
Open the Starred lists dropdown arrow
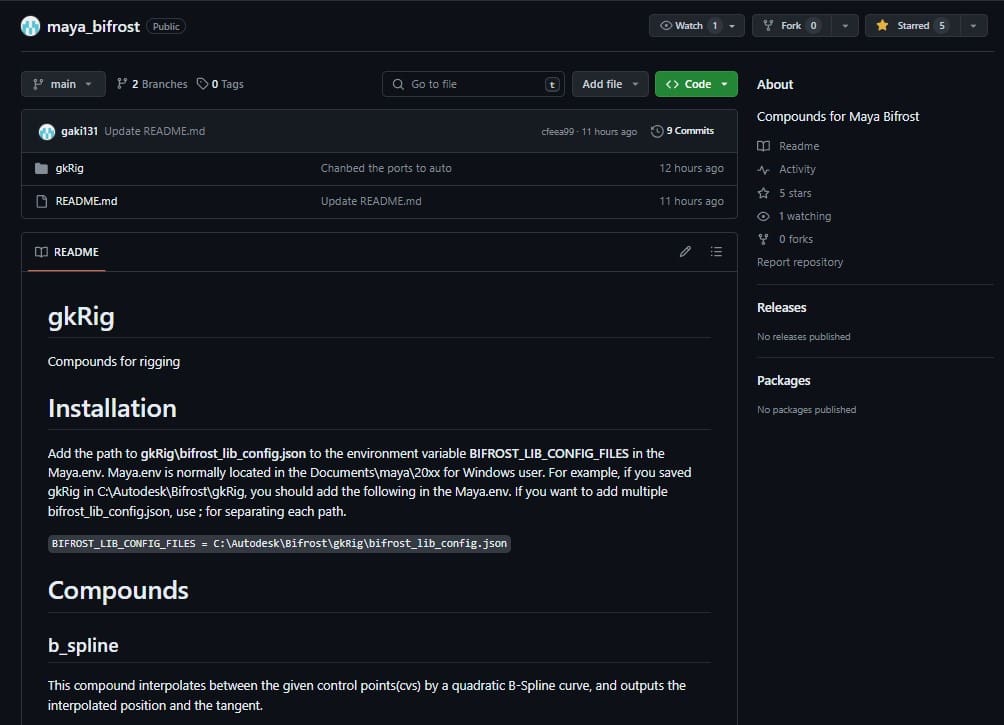point(973,26)
